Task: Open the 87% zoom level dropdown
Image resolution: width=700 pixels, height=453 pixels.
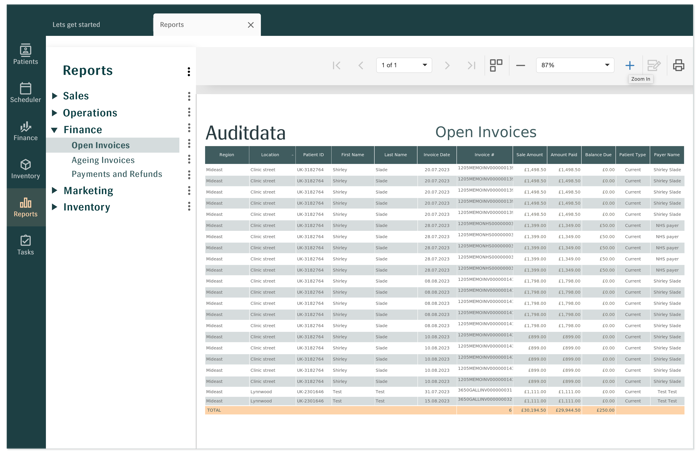Action: click(575, 65)
